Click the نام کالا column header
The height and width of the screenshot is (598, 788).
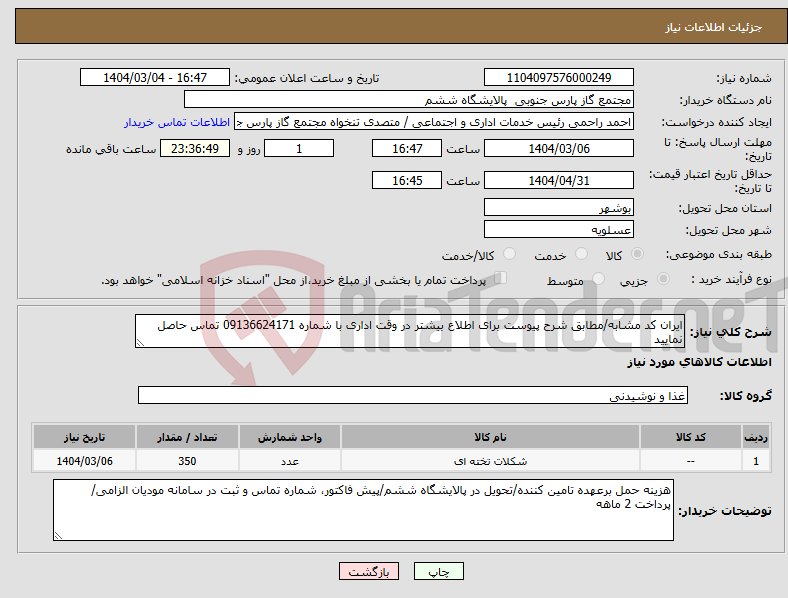tap(490, 437)
